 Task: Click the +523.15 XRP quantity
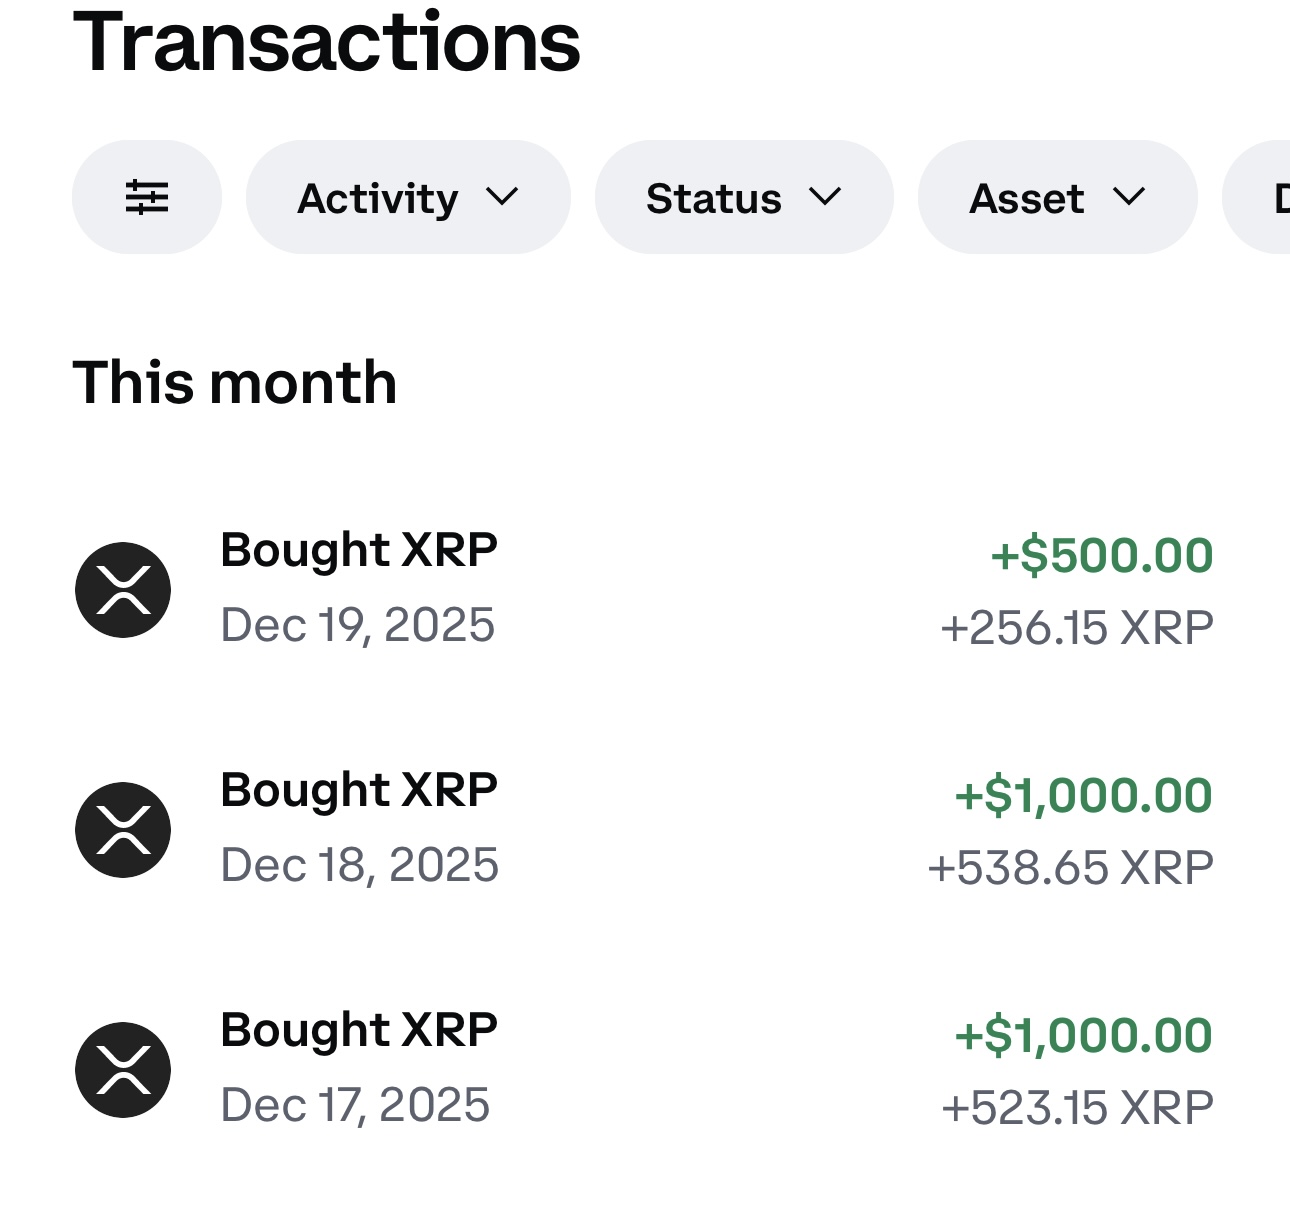coord(1077,1108)
